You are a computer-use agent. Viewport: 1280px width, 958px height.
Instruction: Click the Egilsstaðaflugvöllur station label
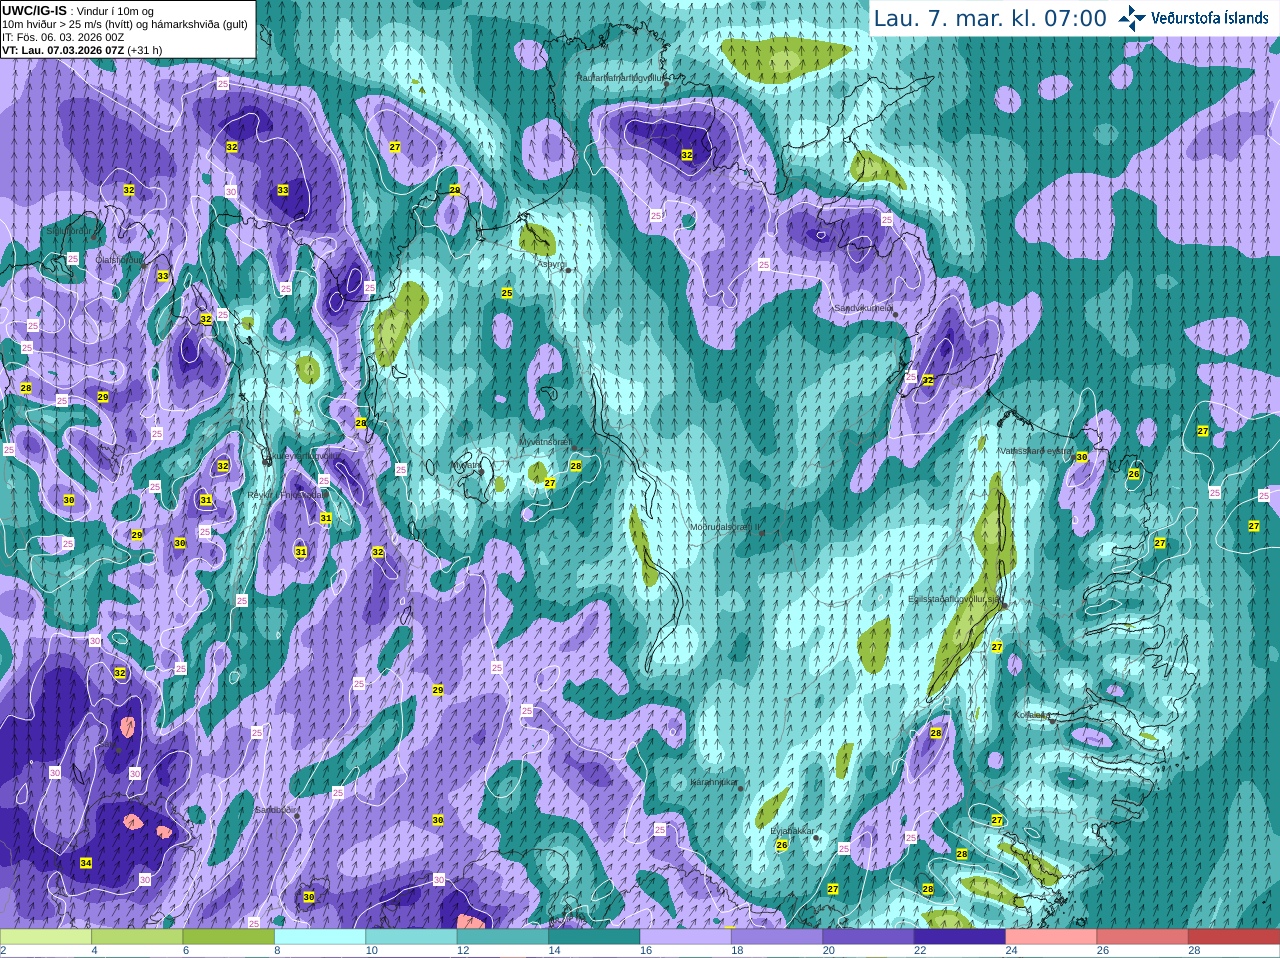954,599
